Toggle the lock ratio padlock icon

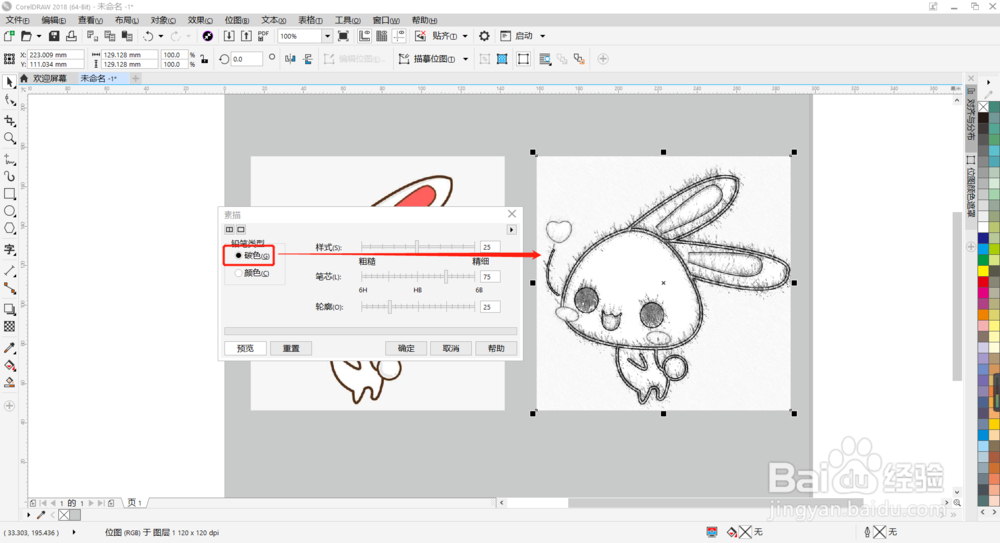click(204, 59)
